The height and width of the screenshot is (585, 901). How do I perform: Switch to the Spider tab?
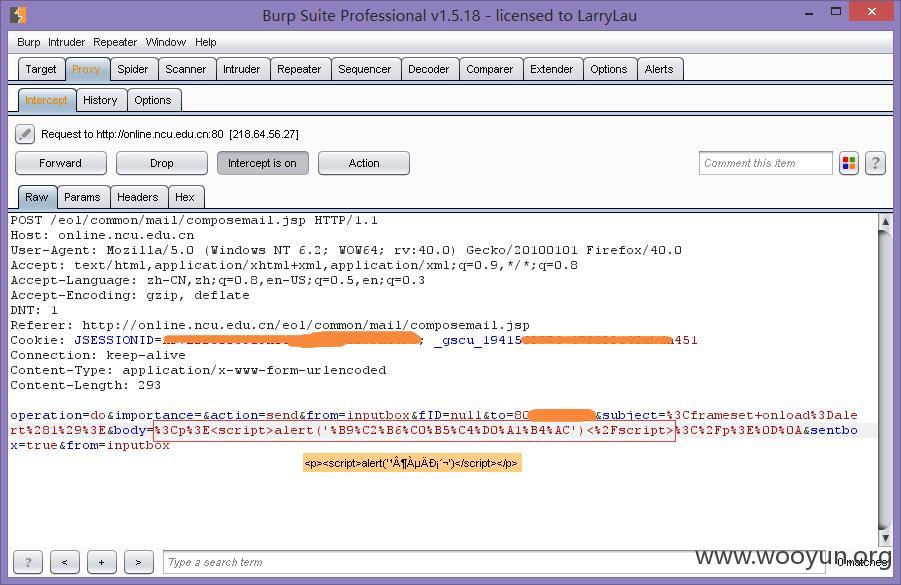(133, 69)
